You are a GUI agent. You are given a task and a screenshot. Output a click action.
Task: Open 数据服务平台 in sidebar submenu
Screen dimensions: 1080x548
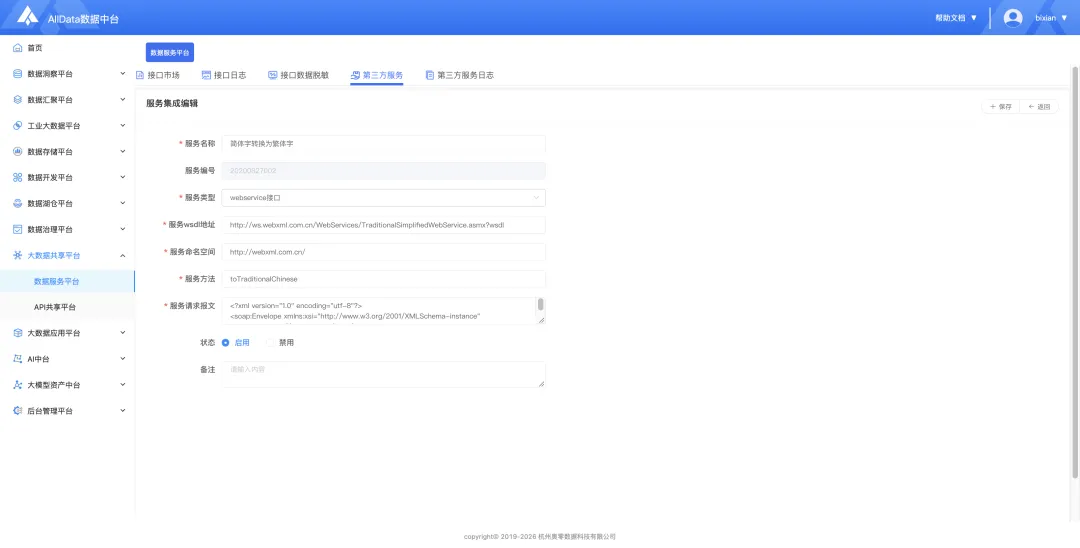68,282
